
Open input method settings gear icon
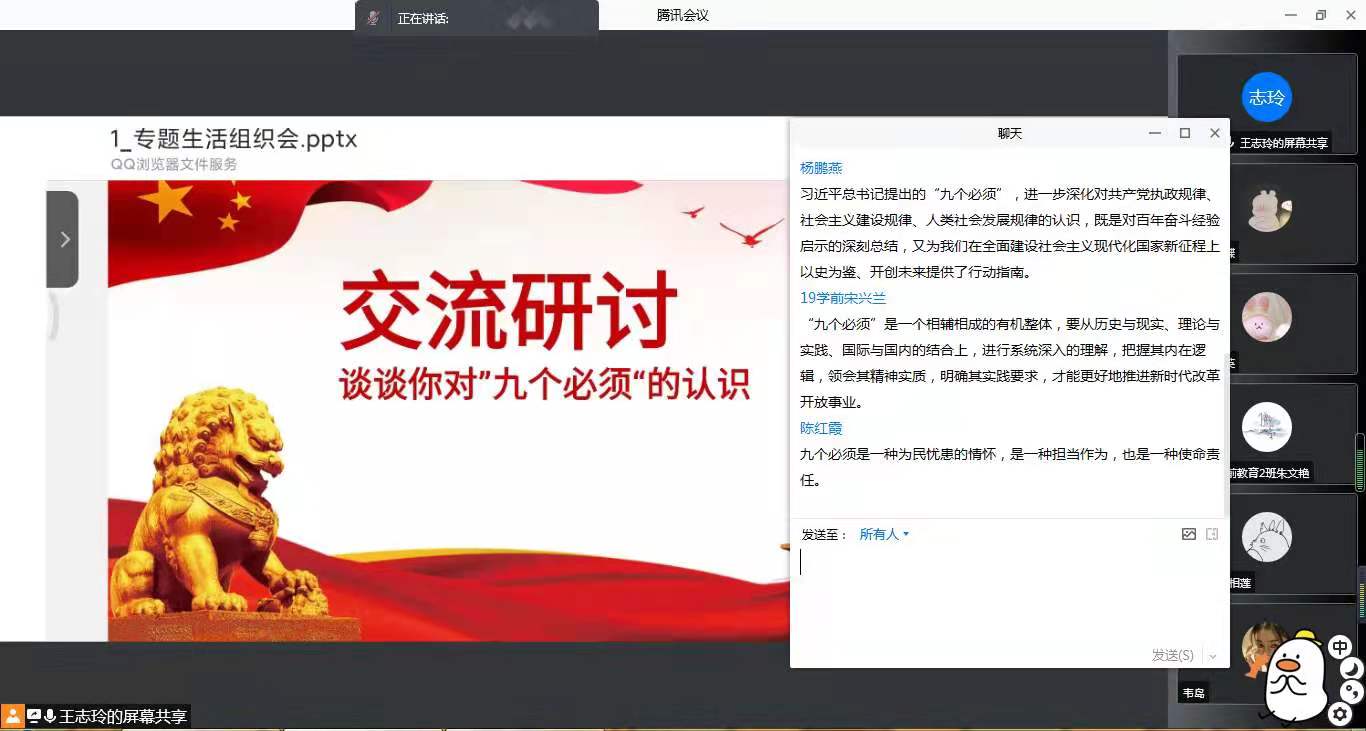click(1340, 713)
